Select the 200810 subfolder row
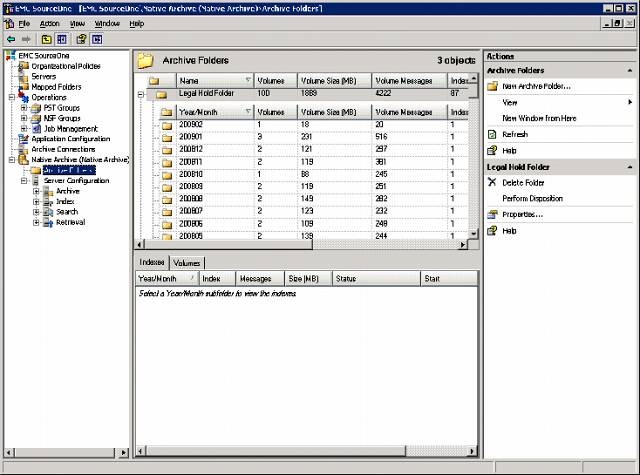This screenshot has width=640, height=475. pyautogui.click(x=313, y=174)
